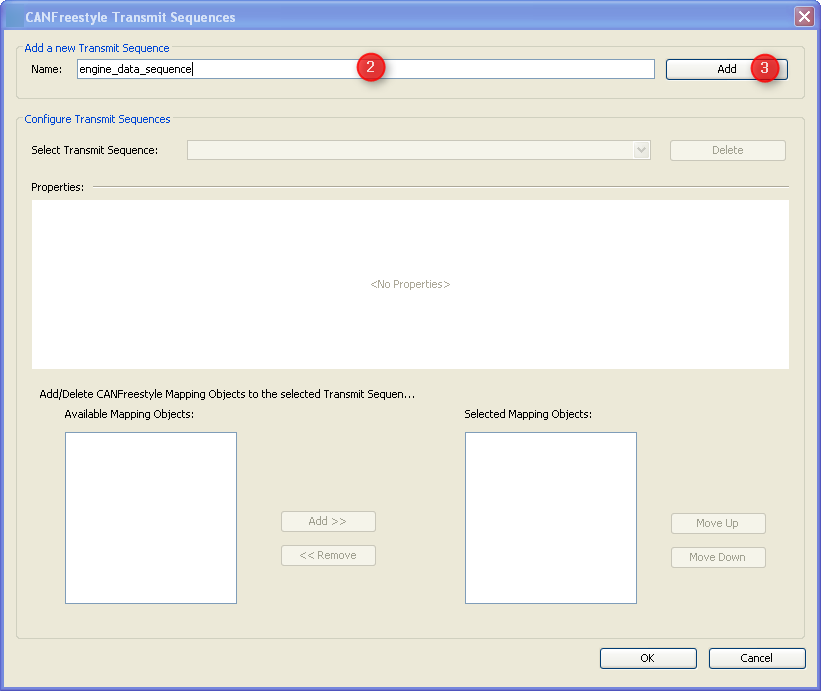Confirm the dialog with OK
Viewport: 821px width, 691px height.
click(x=648, y=658)
